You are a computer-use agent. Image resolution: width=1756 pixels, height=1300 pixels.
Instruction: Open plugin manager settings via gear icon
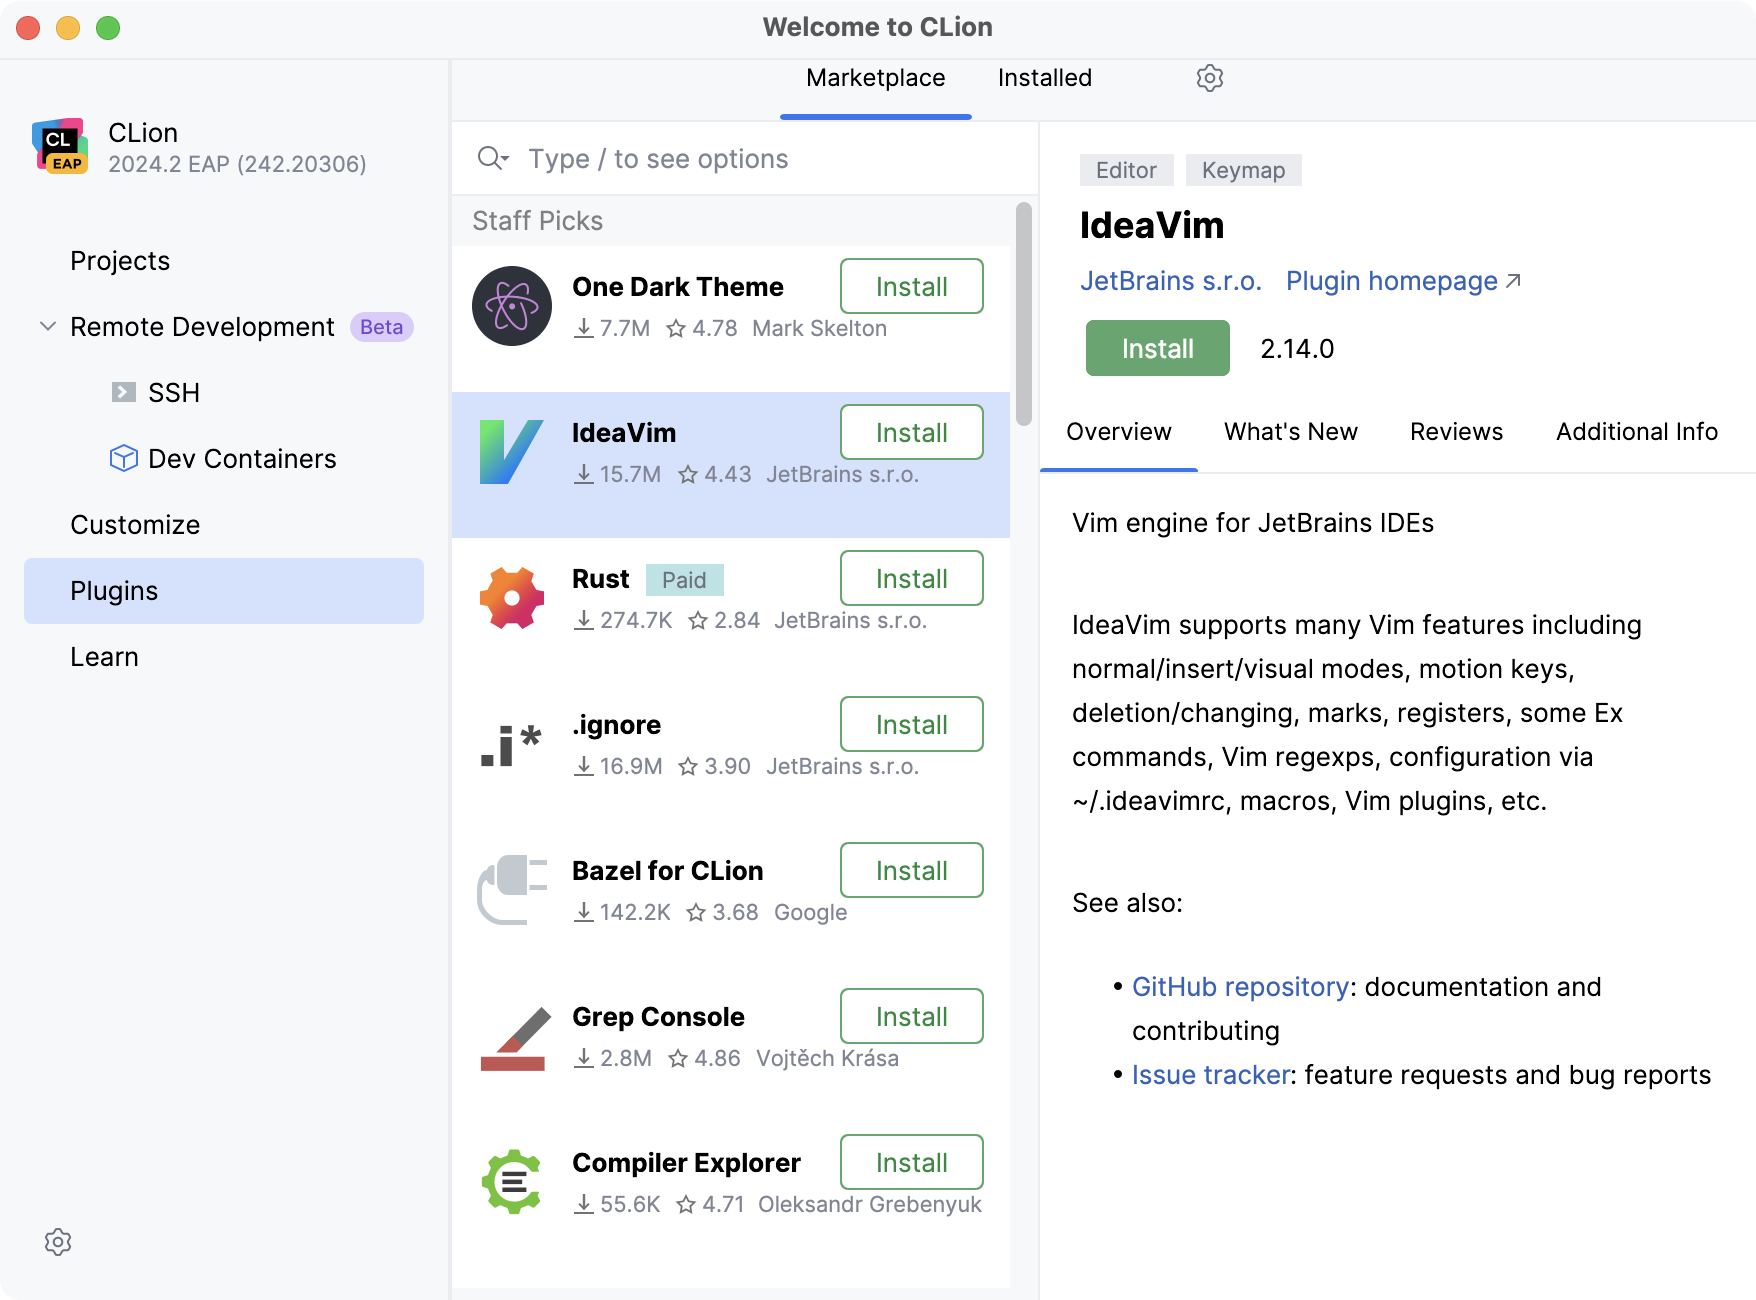click(x=1209, y=78)
